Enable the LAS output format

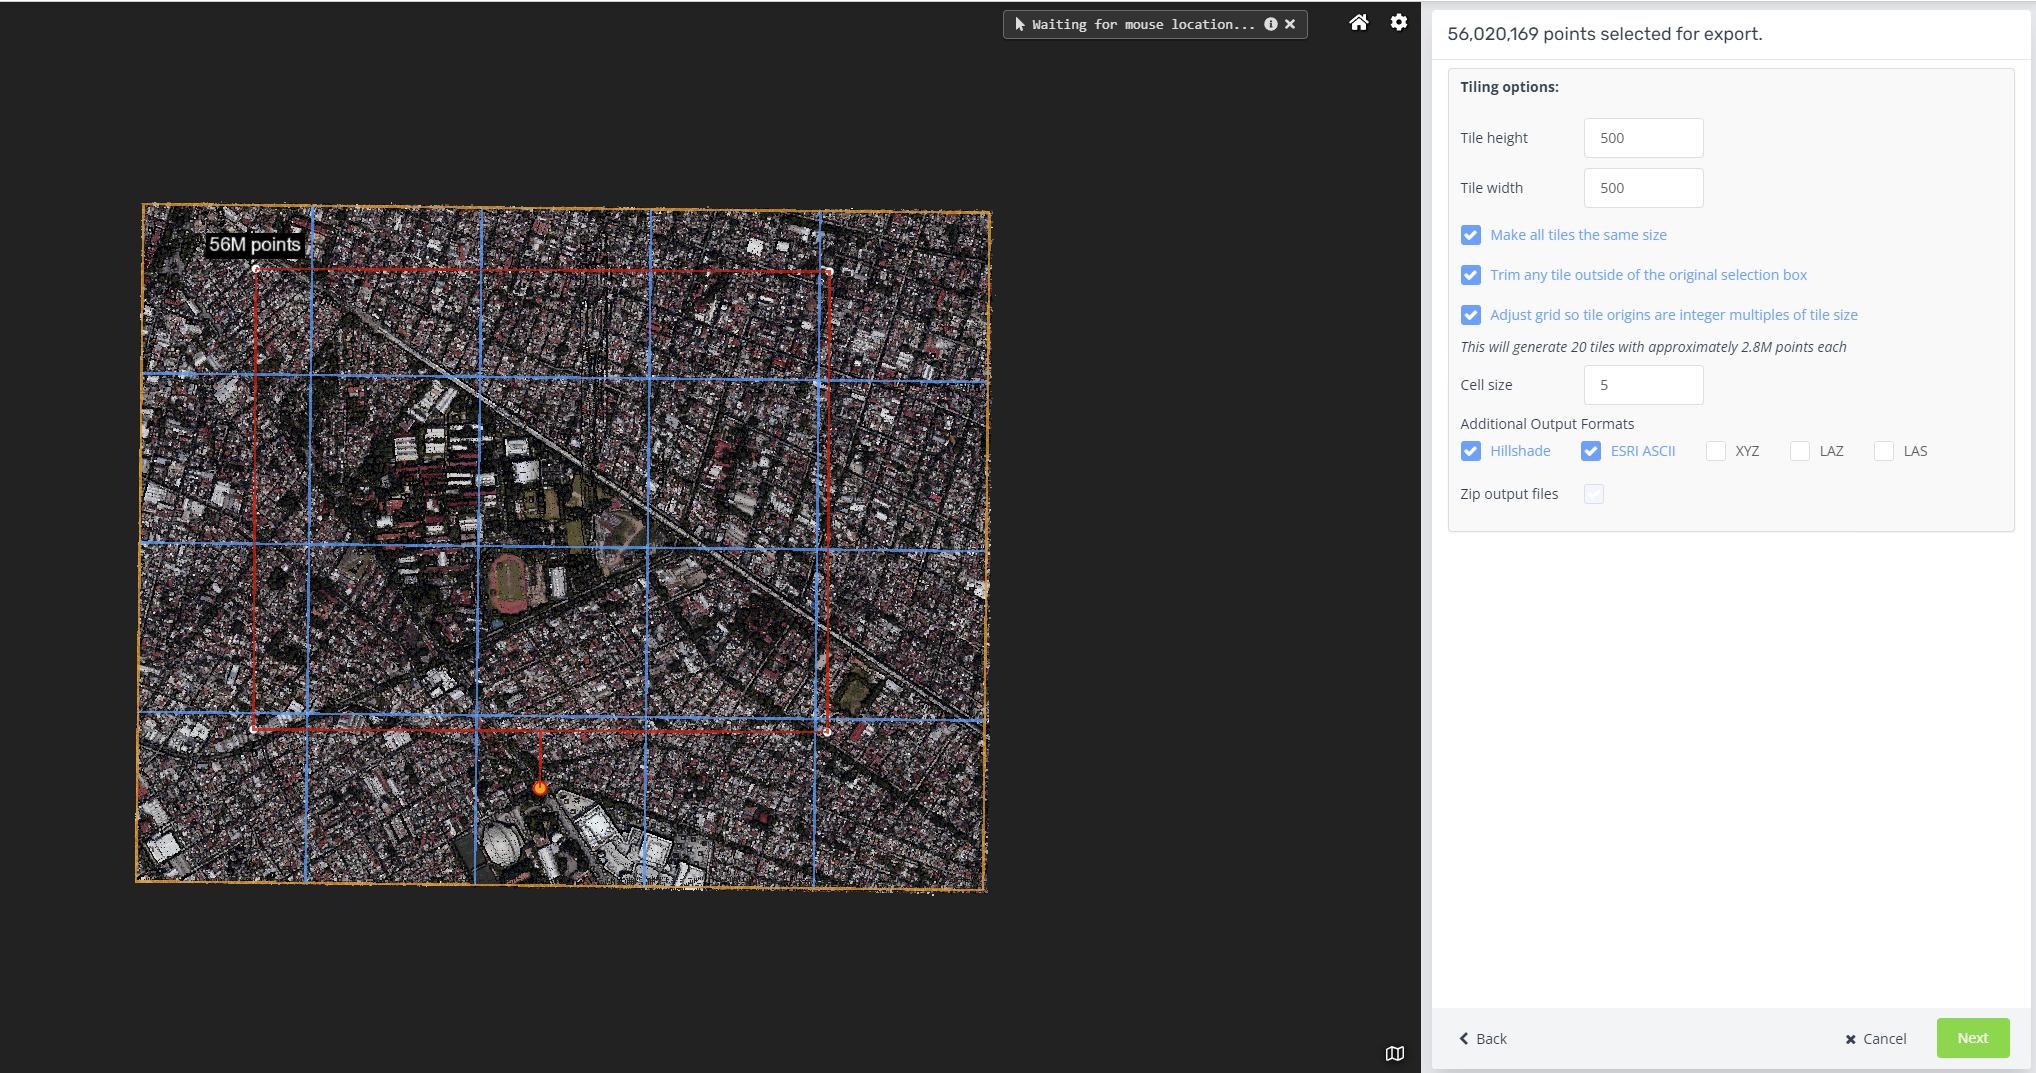(x=1883, y=451)
